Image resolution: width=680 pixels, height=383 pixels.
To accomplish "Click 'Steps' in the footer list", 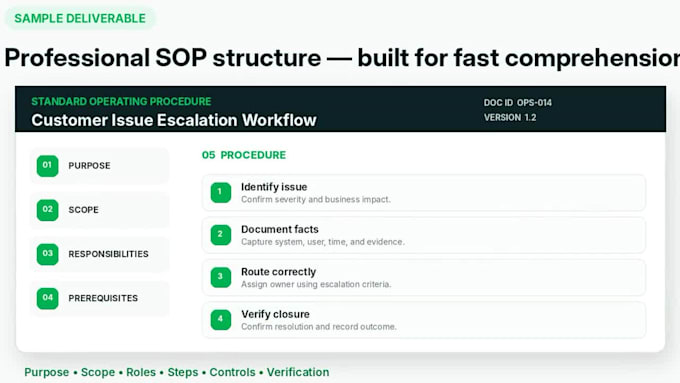I will click(183, 372).
